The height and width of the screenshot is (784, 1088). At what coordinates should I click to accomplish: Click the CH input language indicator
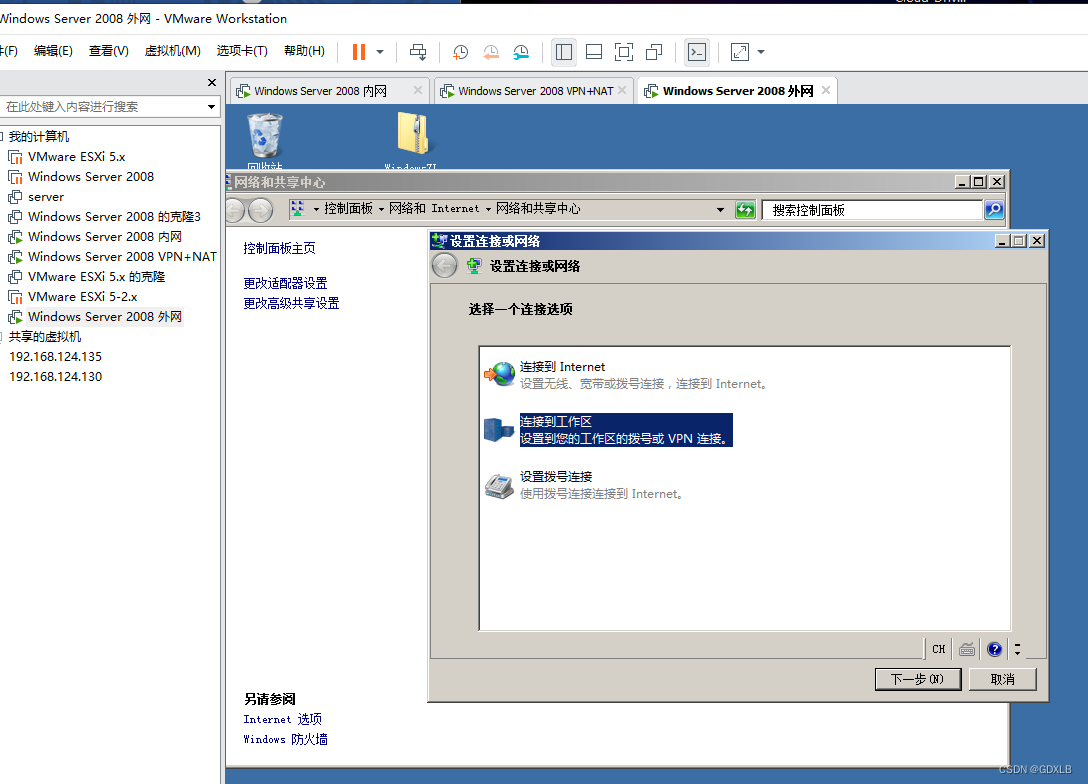[x=938, y=649]
